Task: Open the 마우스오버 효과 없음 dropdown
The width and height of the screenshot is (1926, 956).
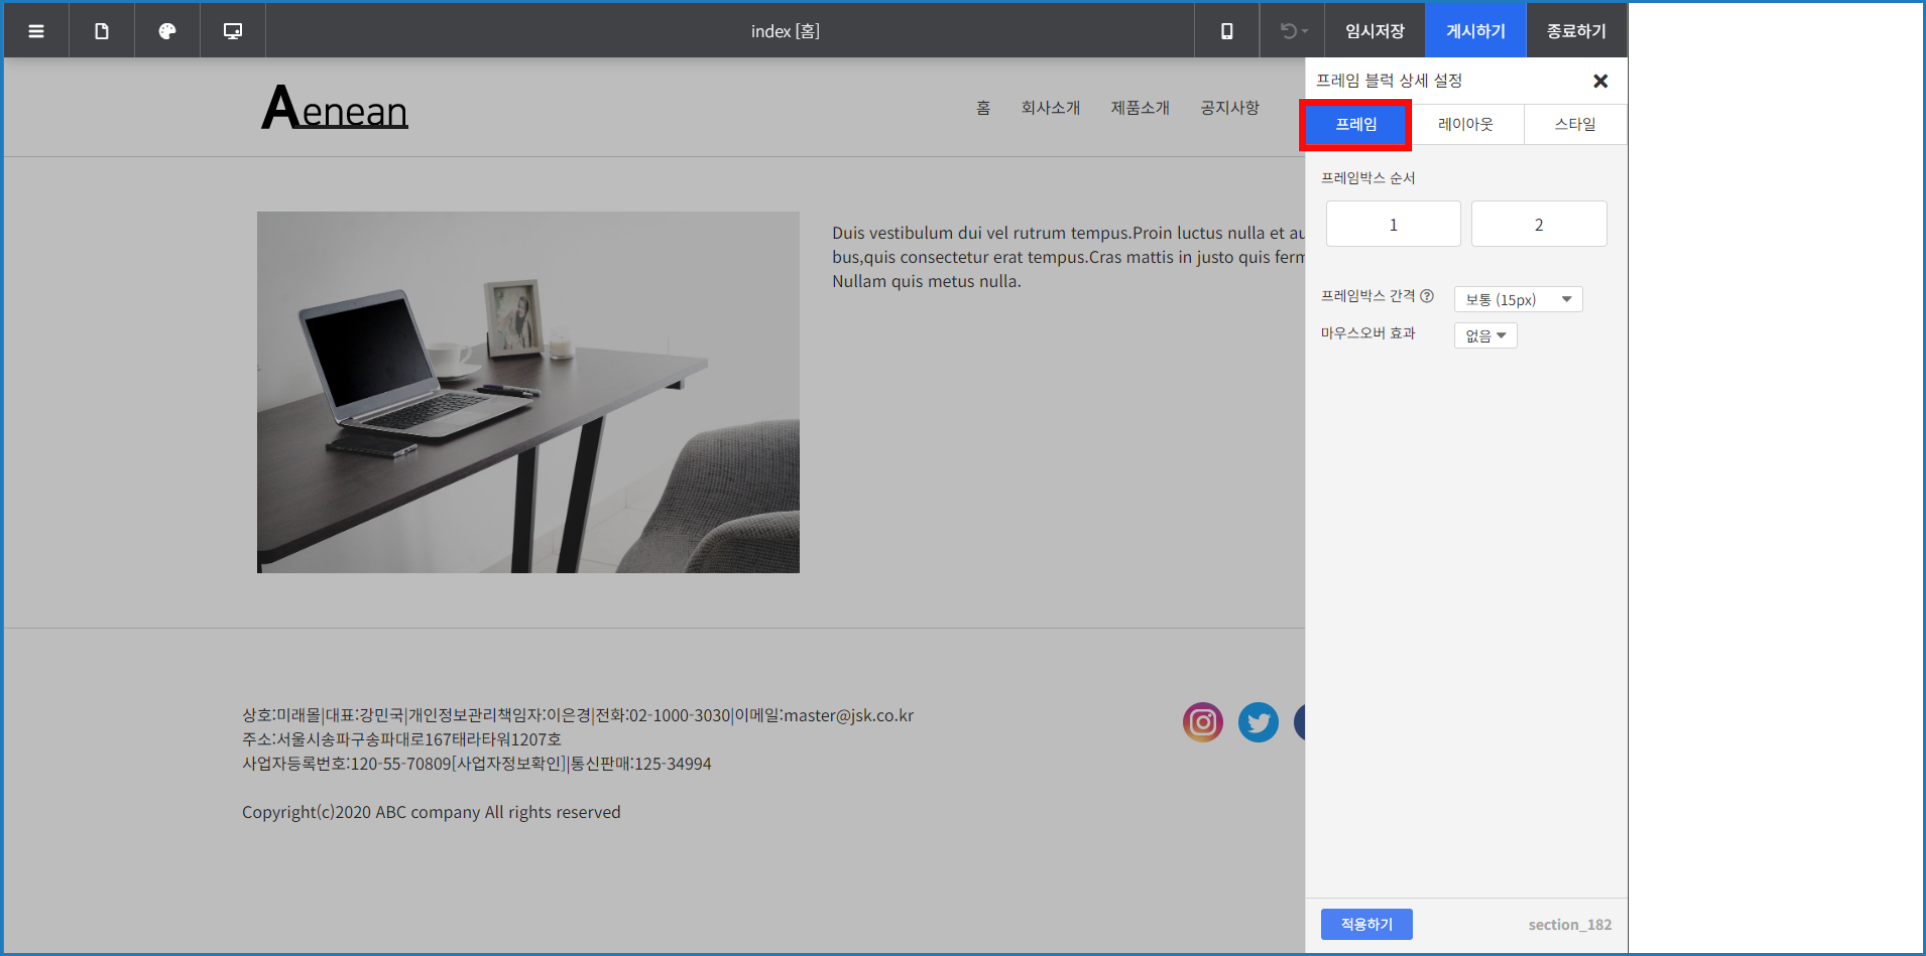Action: [1485, 336]
